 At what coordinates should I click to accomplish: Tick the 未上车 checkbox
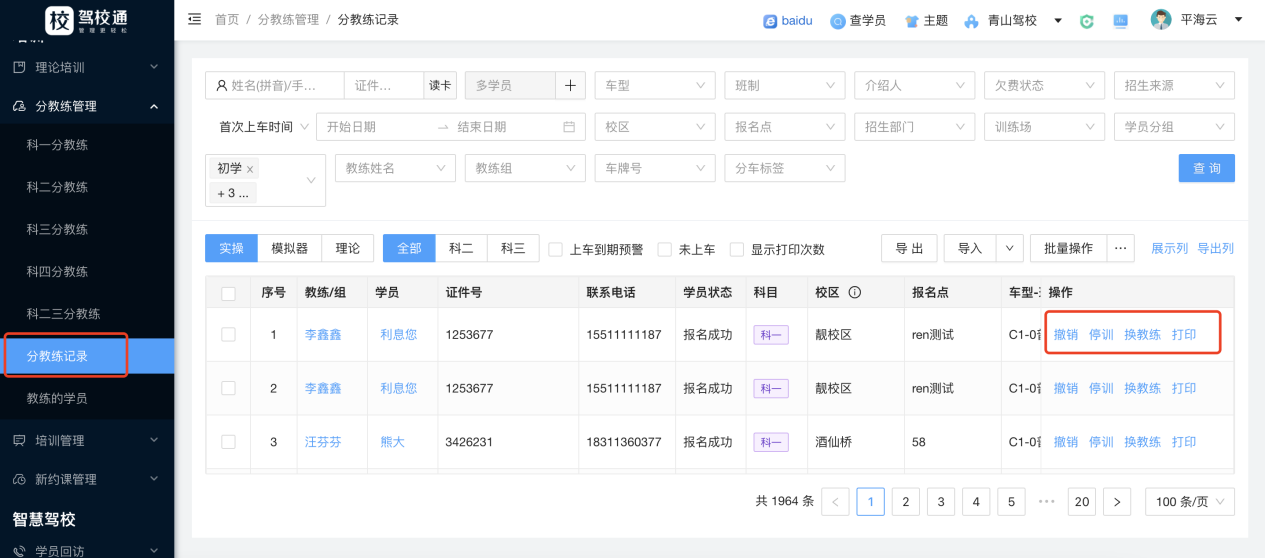click(x=665, y=249)
